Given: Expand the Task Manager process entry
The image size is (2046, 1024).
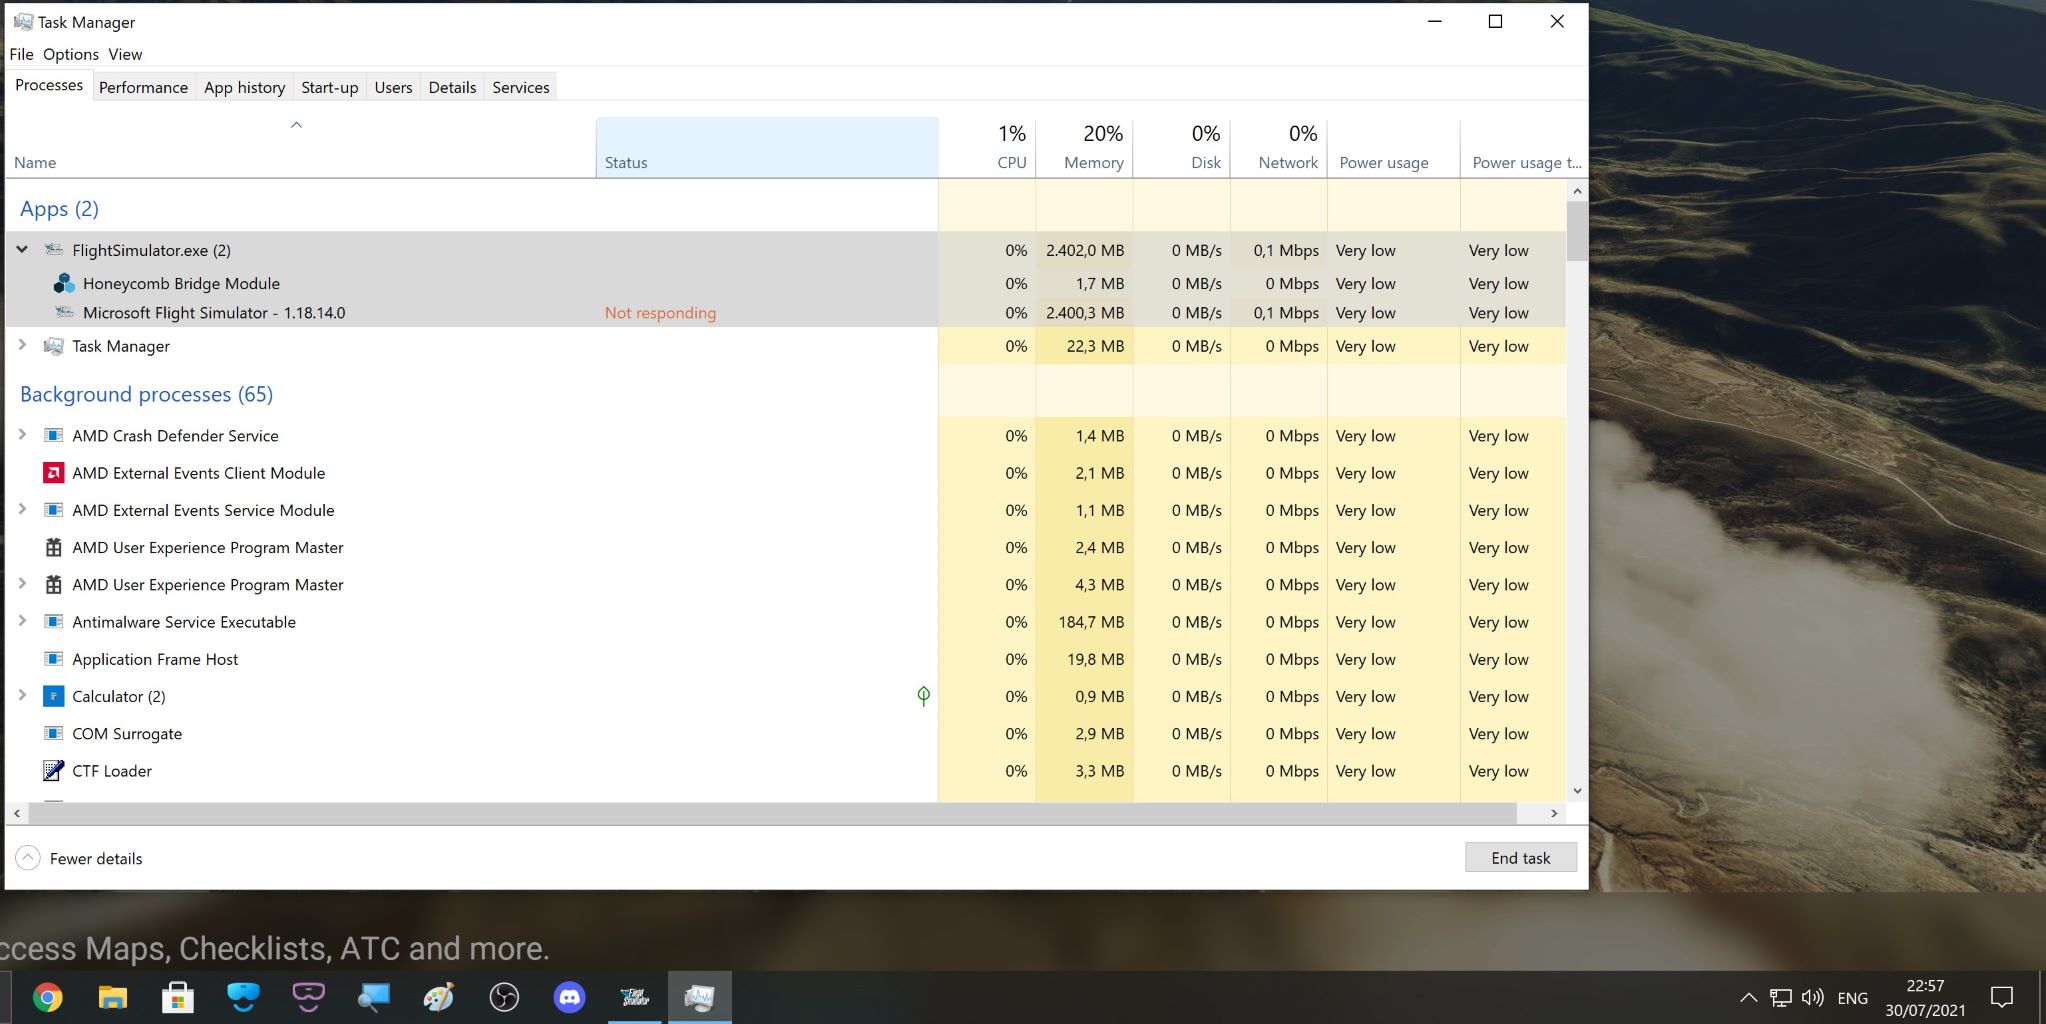Looking at the screenshot, I should coord(22,346).
